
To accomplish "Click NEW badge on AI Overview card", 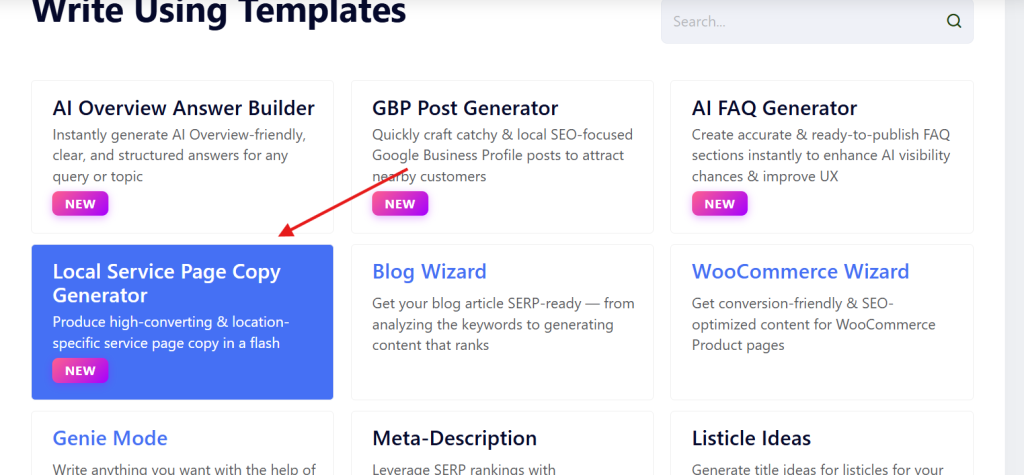I will 80,204.
